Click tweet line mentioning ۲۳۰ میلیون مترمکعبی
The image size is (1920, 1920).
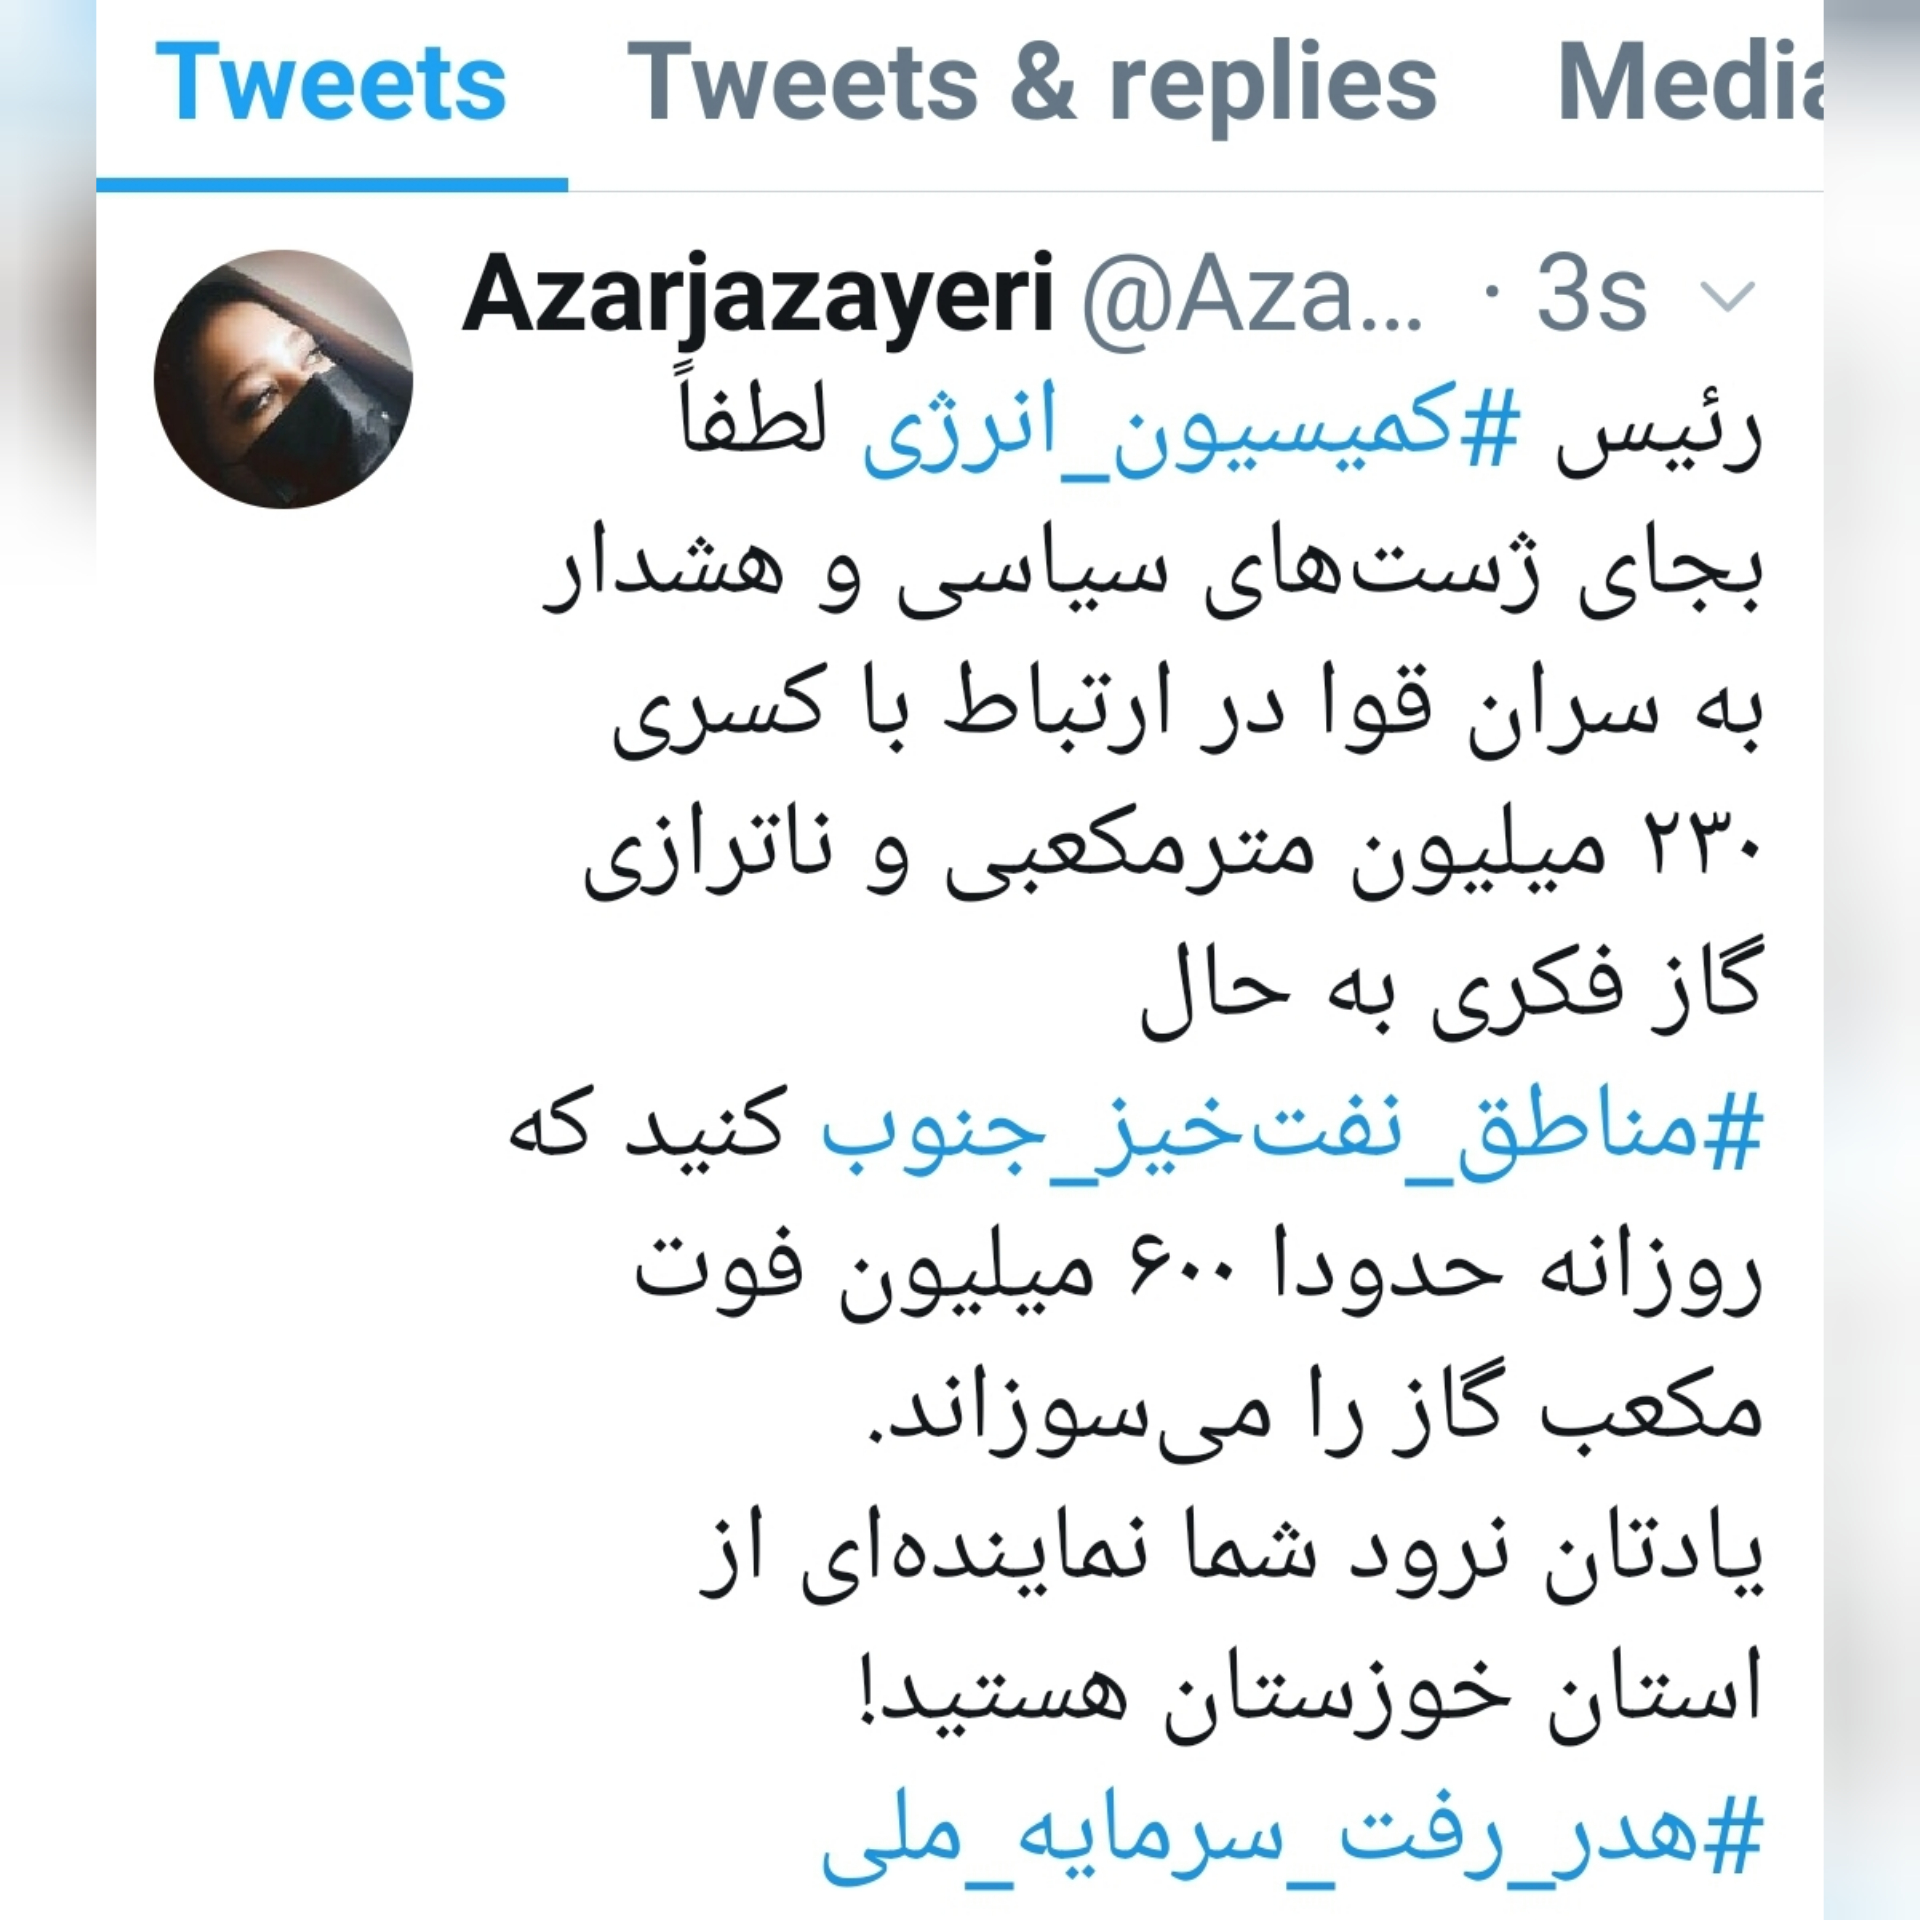click(x=1173, y=854)
